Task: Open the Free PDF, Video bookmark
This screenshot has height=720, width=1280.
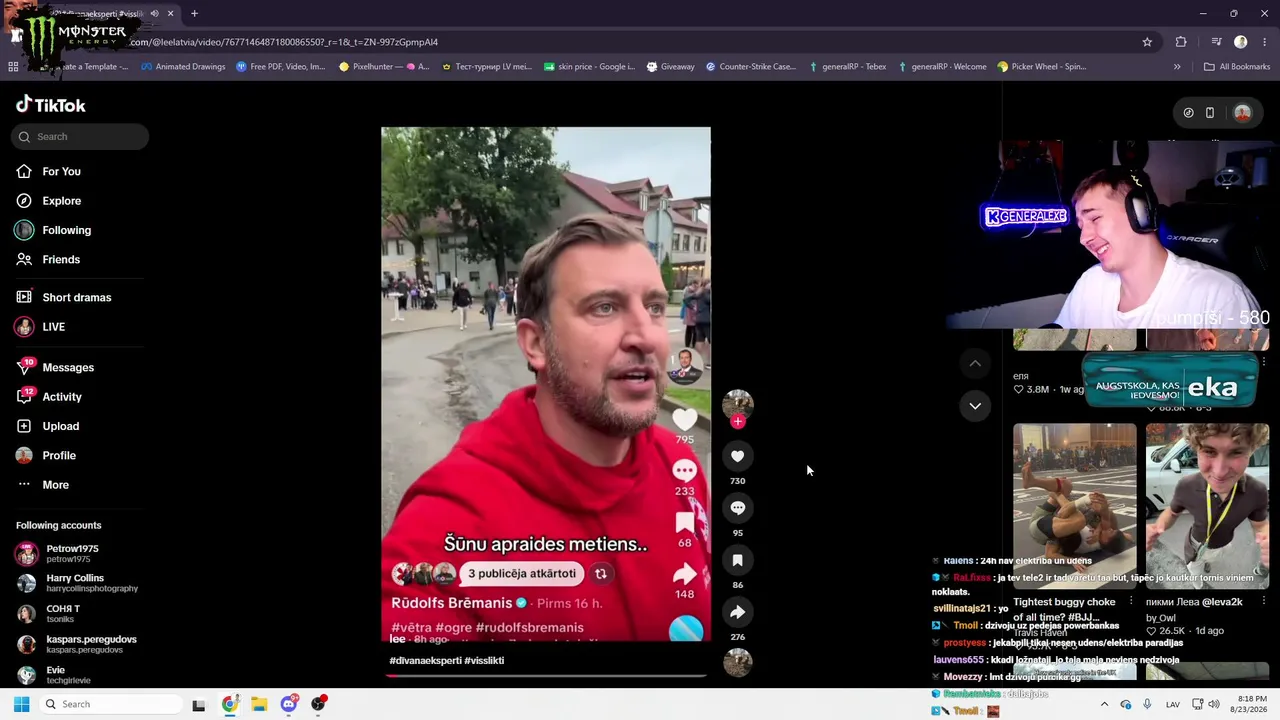Action: pos(281,67)
